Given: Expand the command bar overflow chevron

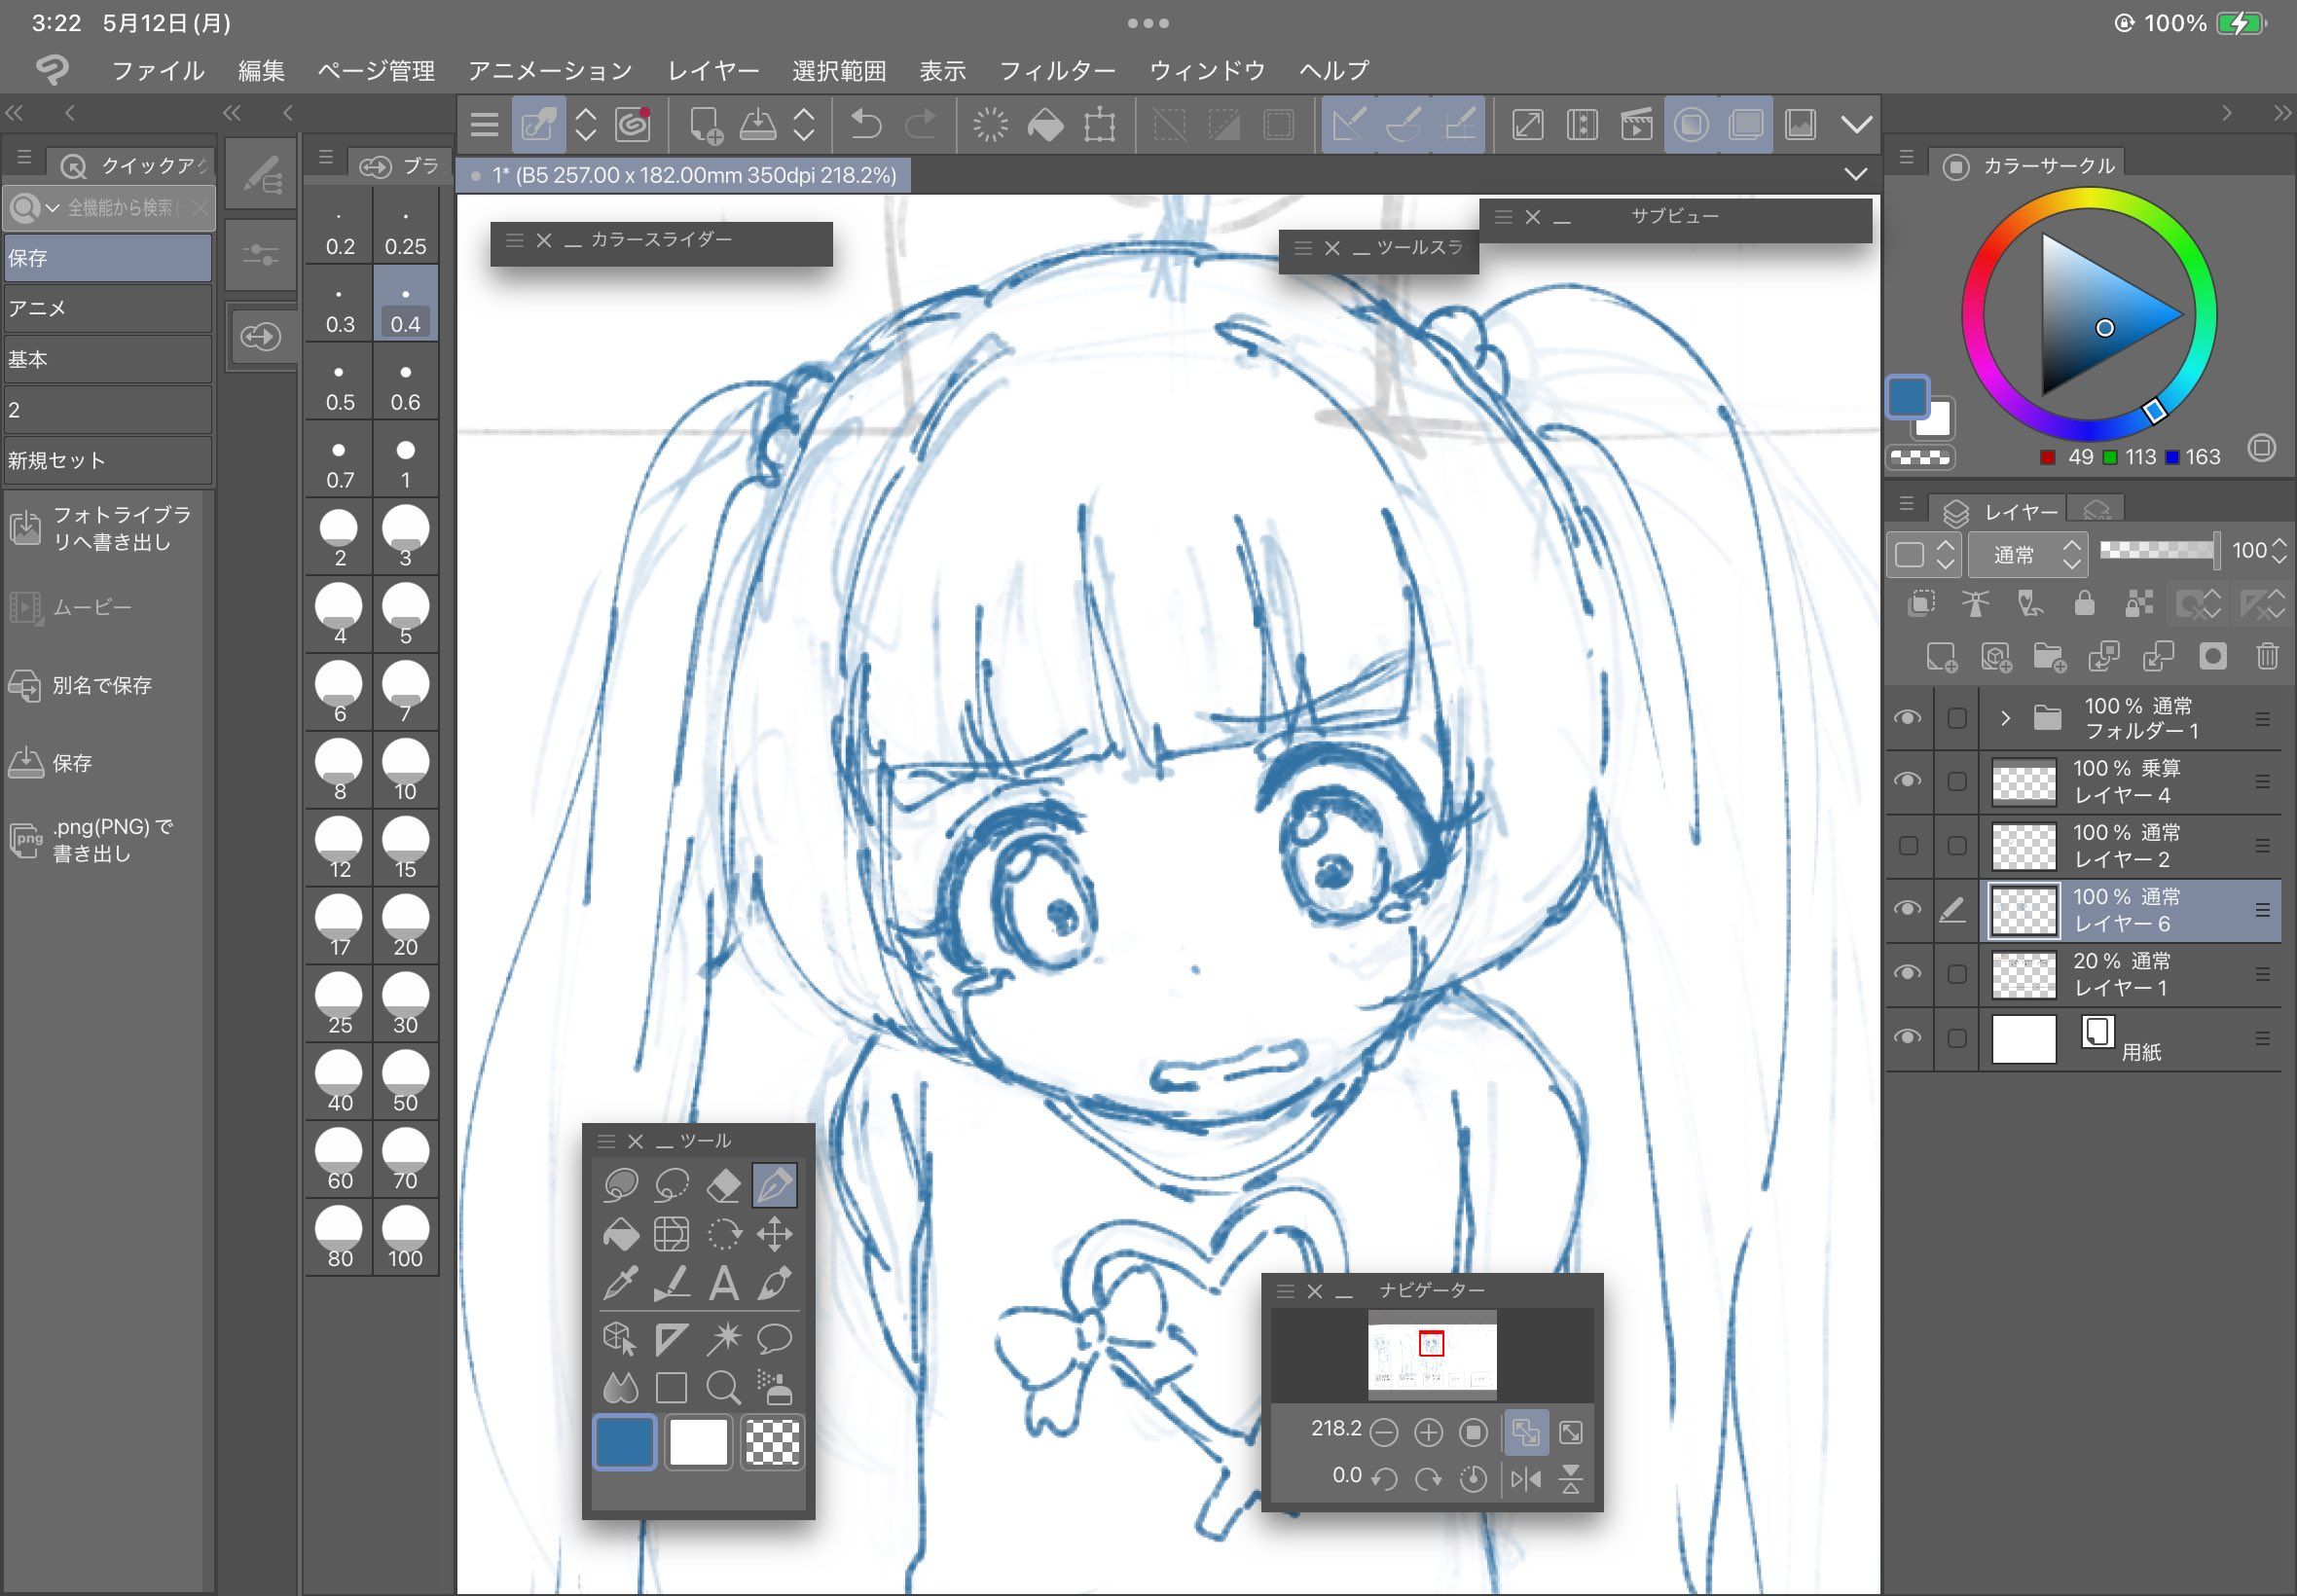Looking at the screenshot, I should pyautogui.click(x=1856, y=125).
